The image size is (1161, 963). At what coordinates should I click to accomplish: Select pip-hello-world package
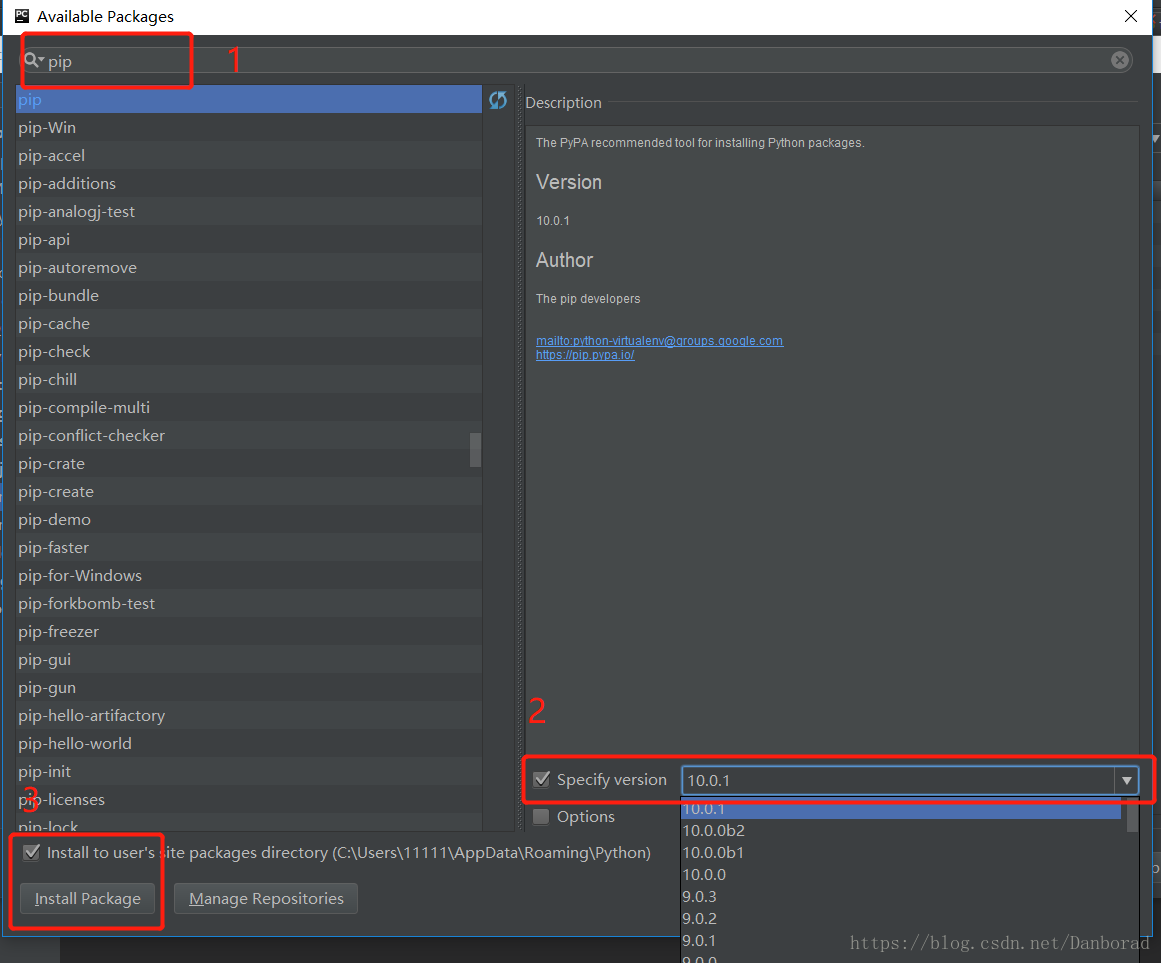(249, 744)
